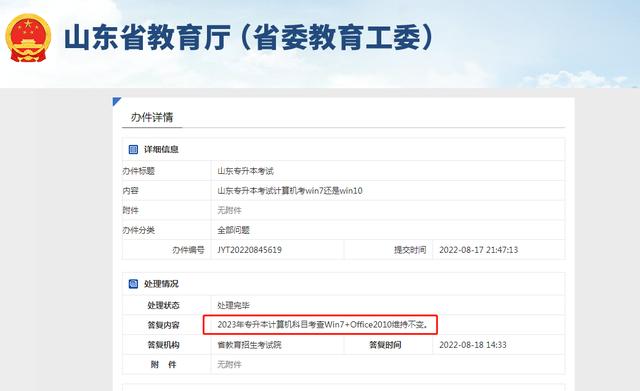This screenshot has width=640, height=391.
Task: Click the 处理情况 section label
Action: click(161, 284)
